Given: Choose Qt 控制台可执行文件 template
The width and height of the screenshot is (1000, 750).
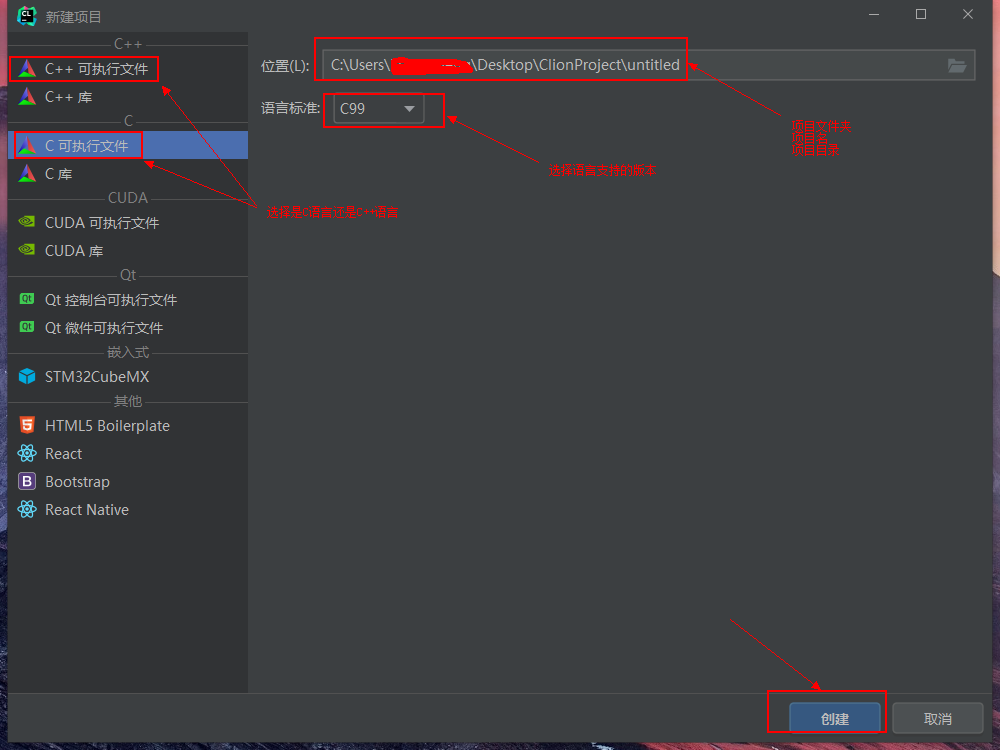Looking at the screenshot, I should [128, 300].
